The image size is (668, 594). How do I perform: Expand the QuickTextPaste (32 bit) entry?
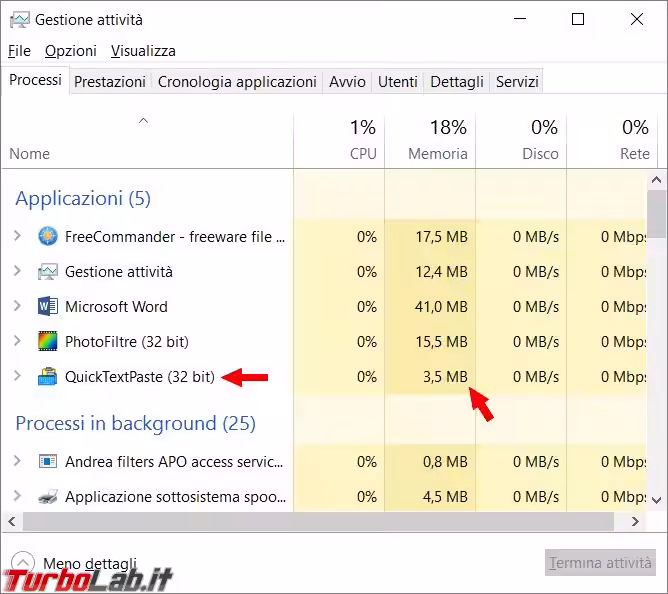(x=17, y=377)
